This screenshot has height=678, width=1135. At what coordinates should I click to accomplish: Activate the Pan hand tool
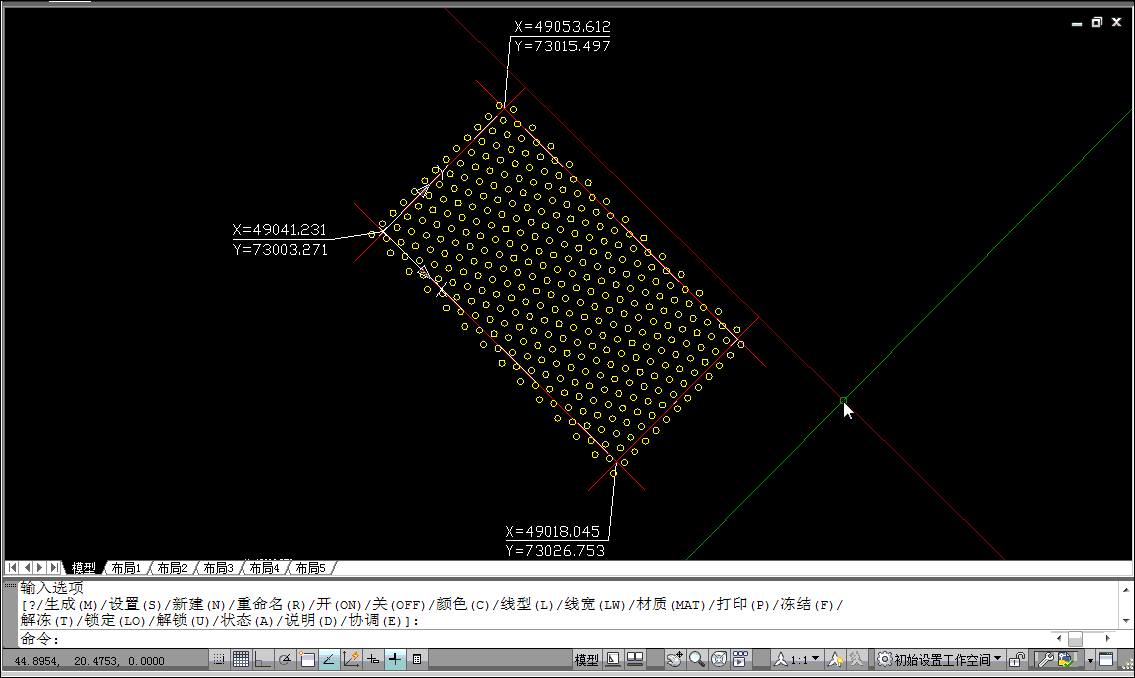675,659
